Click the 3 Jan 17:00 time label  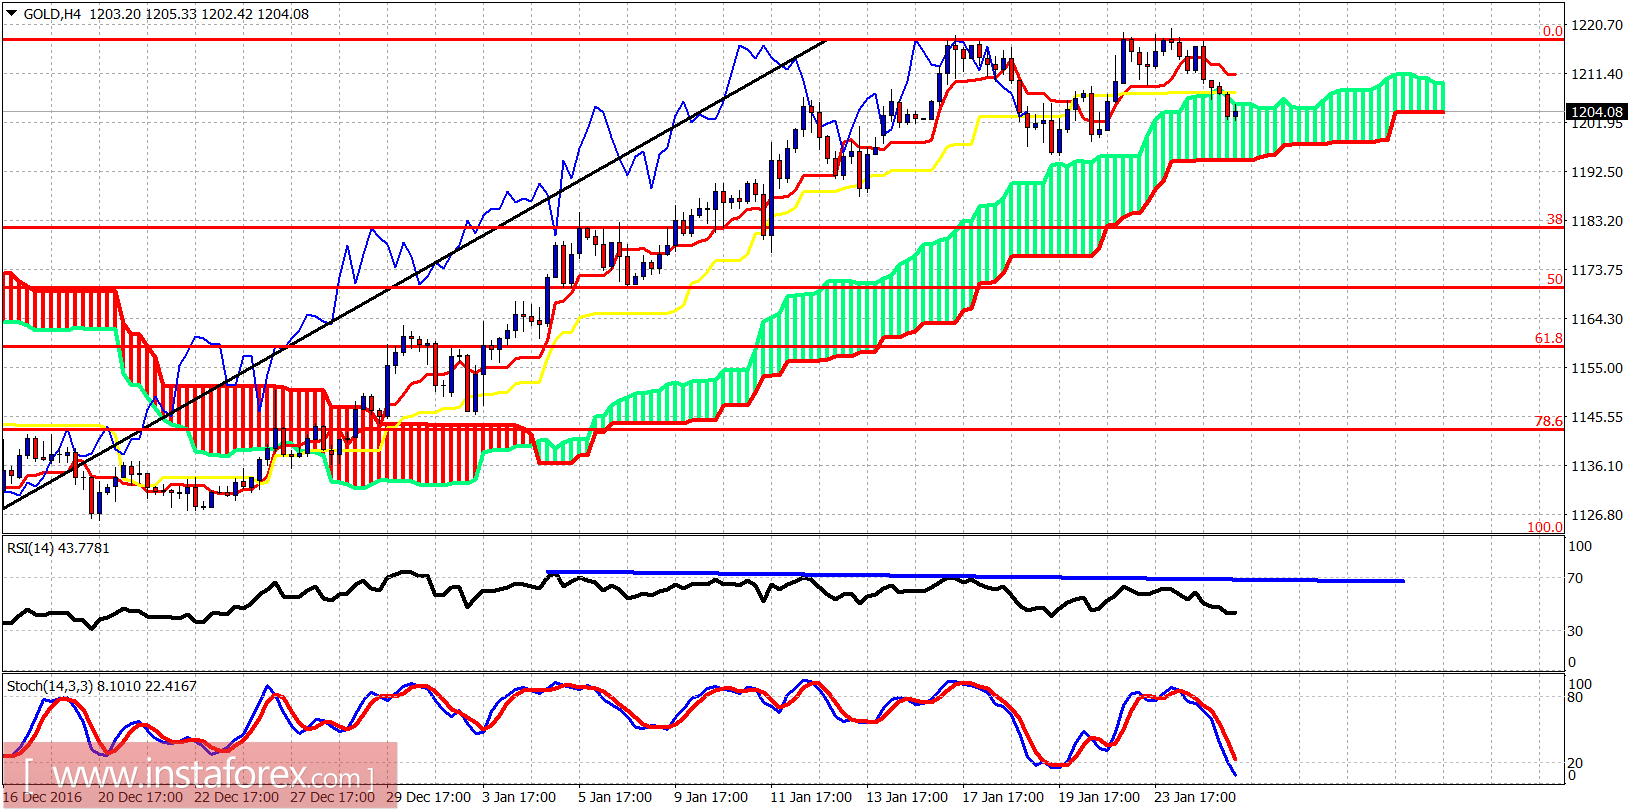pyautogui.click(x=519, y=797)
